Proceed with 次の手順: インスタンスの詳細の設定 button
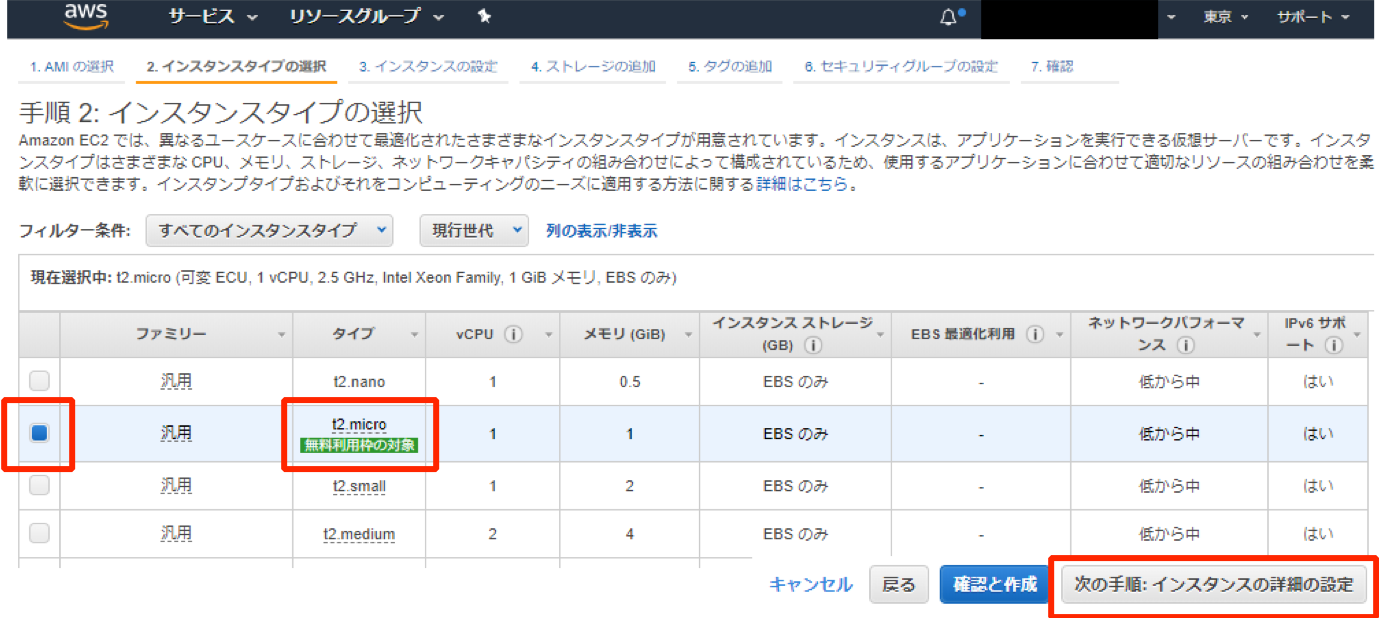Viewport: 1379px width, 618px height. point(1213,585)
